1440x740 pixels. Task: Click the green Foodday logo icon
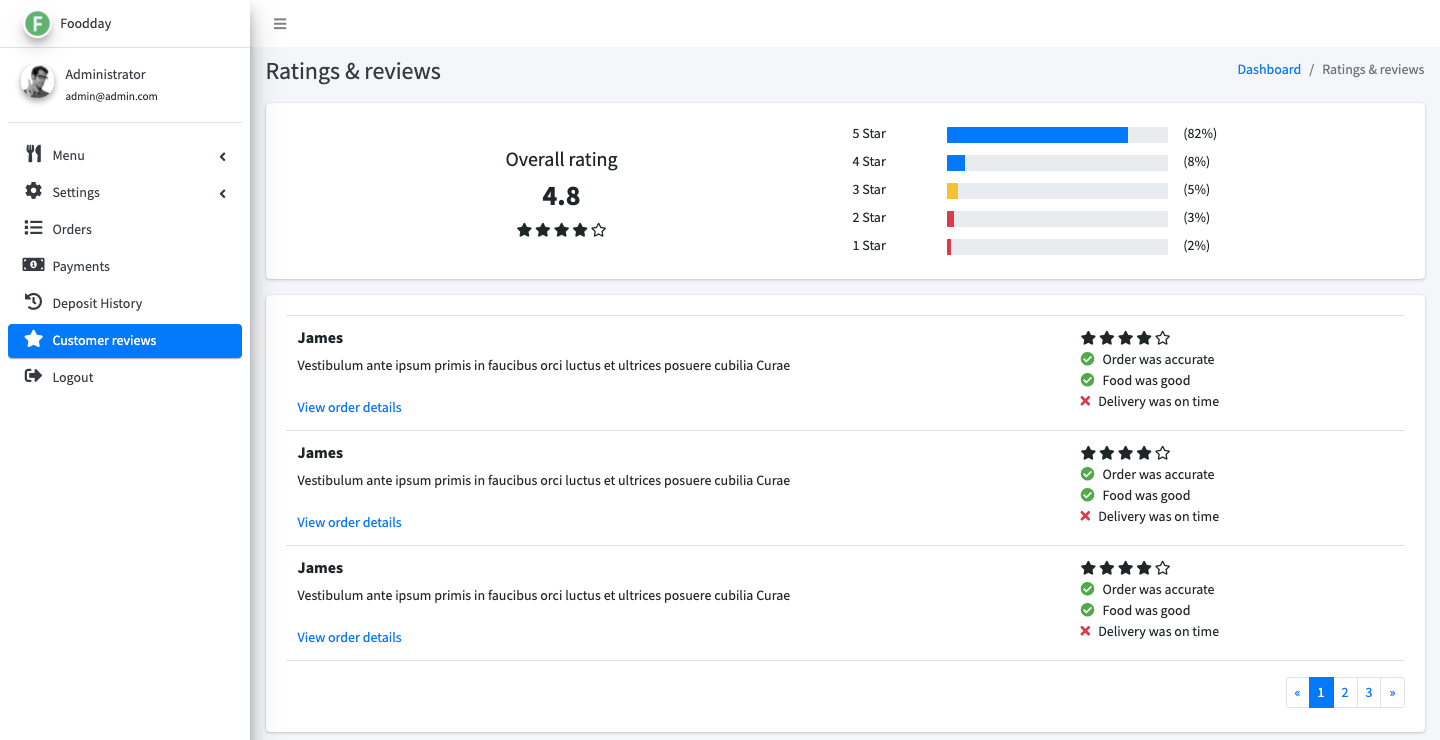pos(38,24)
